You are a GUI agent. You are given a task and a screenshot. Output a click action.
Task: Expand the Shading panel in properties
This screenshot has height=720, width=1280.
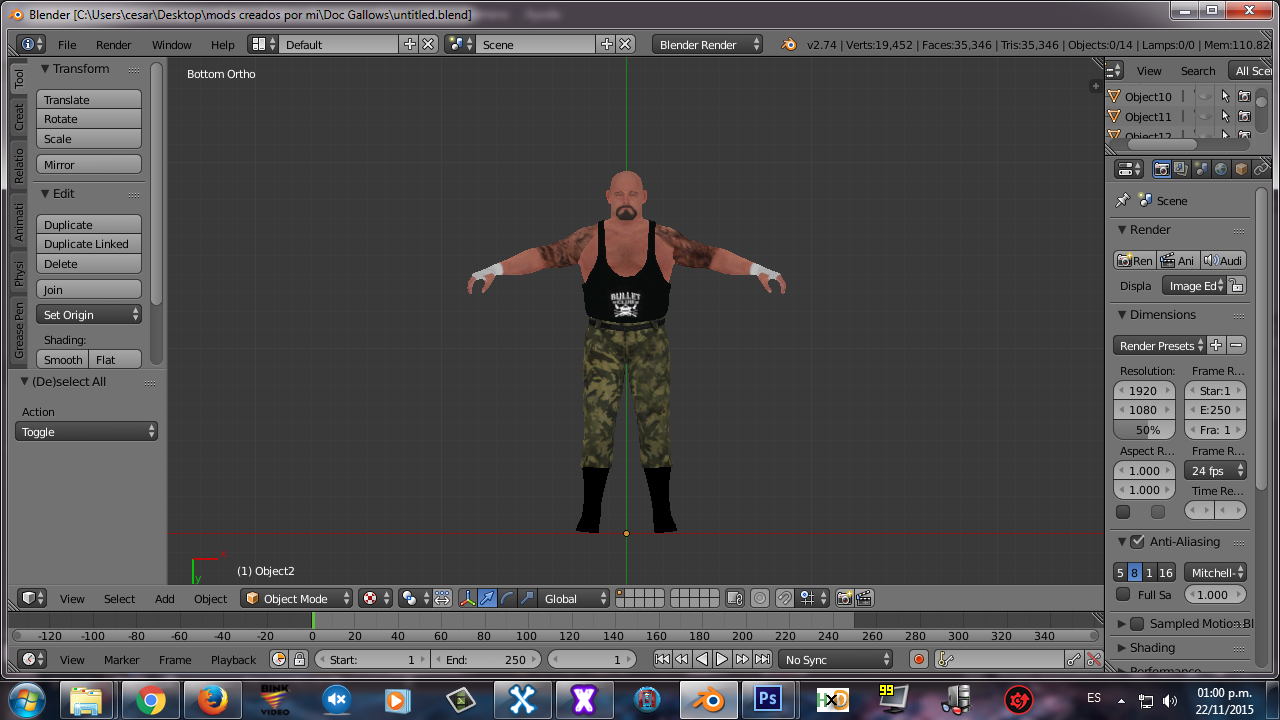[1122, 647]
